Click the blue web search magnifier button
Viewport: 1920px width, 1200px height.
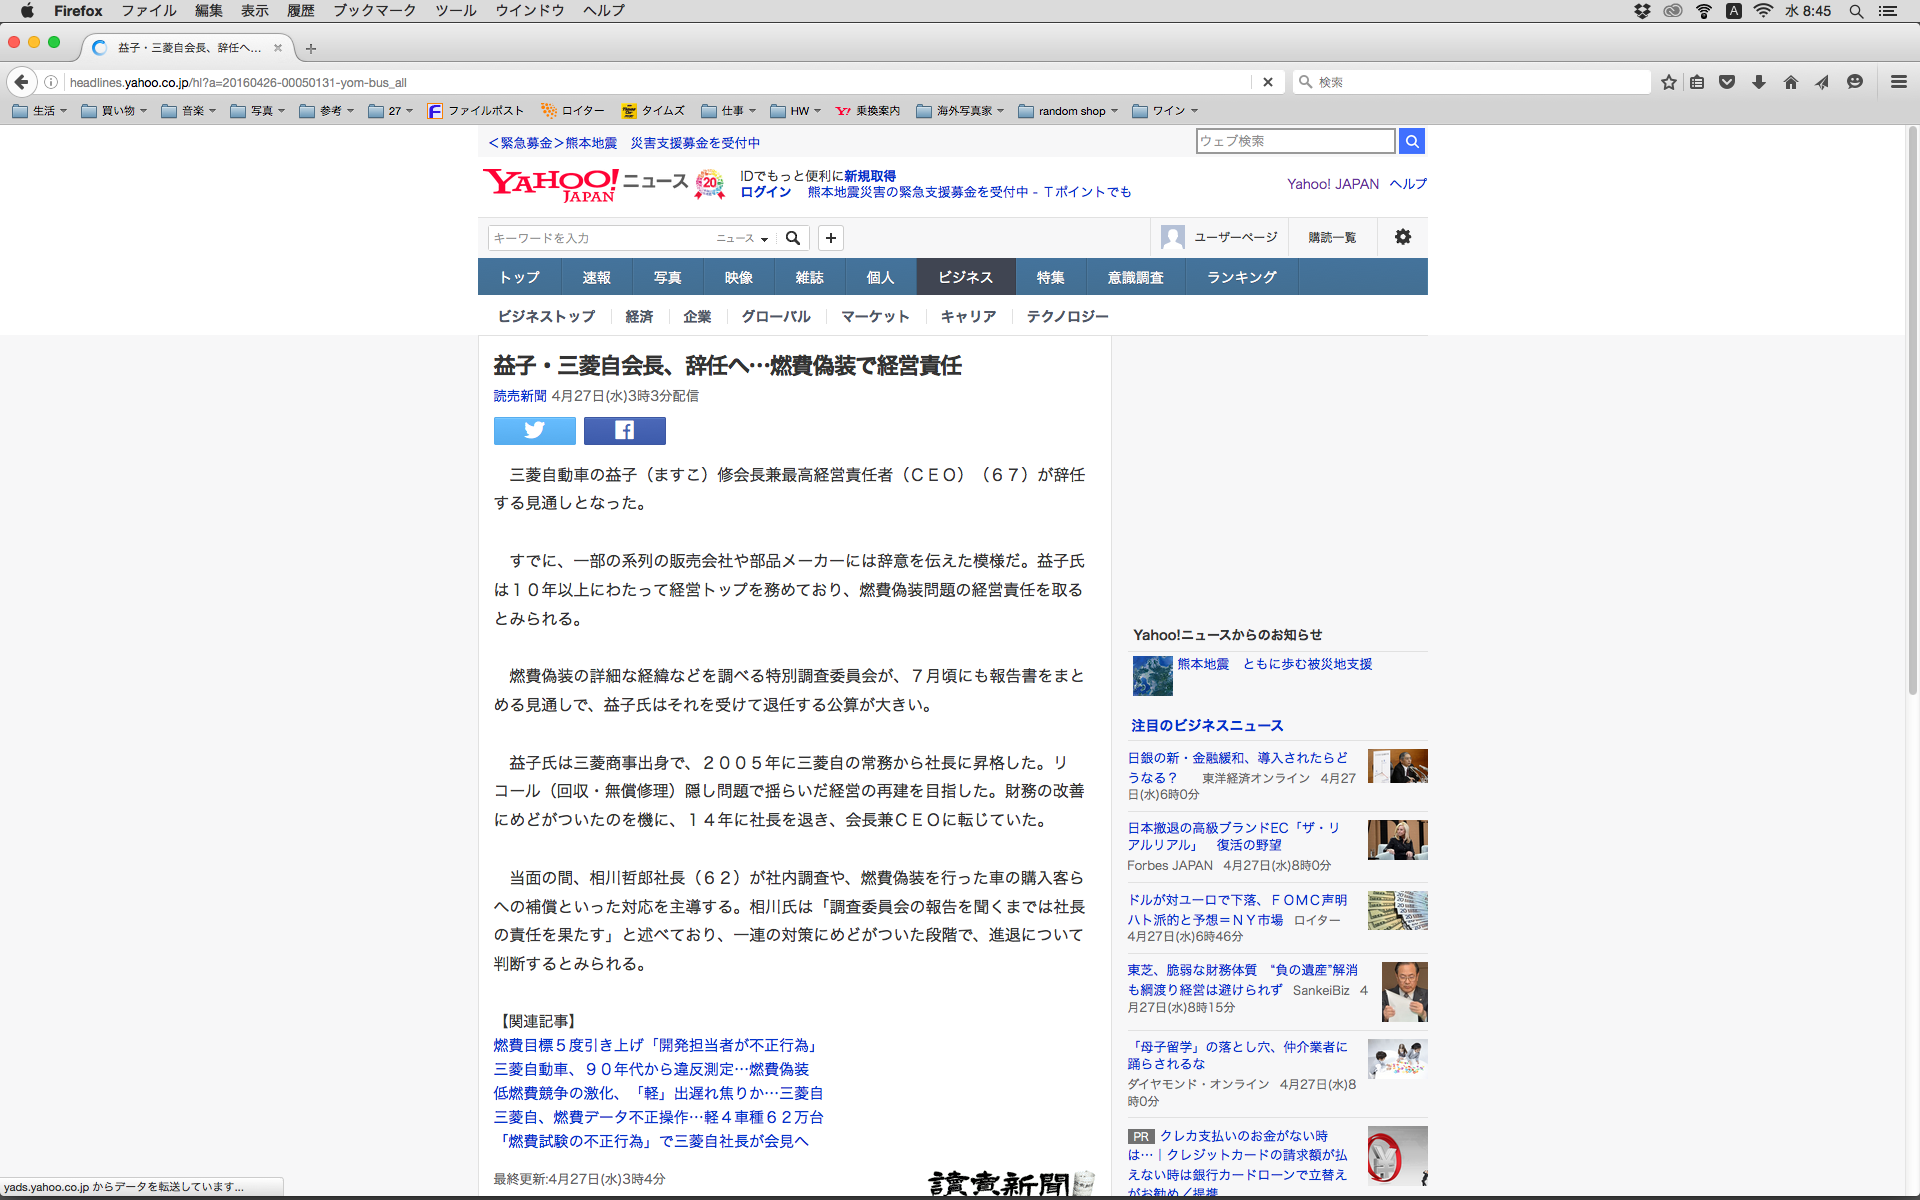(1411, 141)
